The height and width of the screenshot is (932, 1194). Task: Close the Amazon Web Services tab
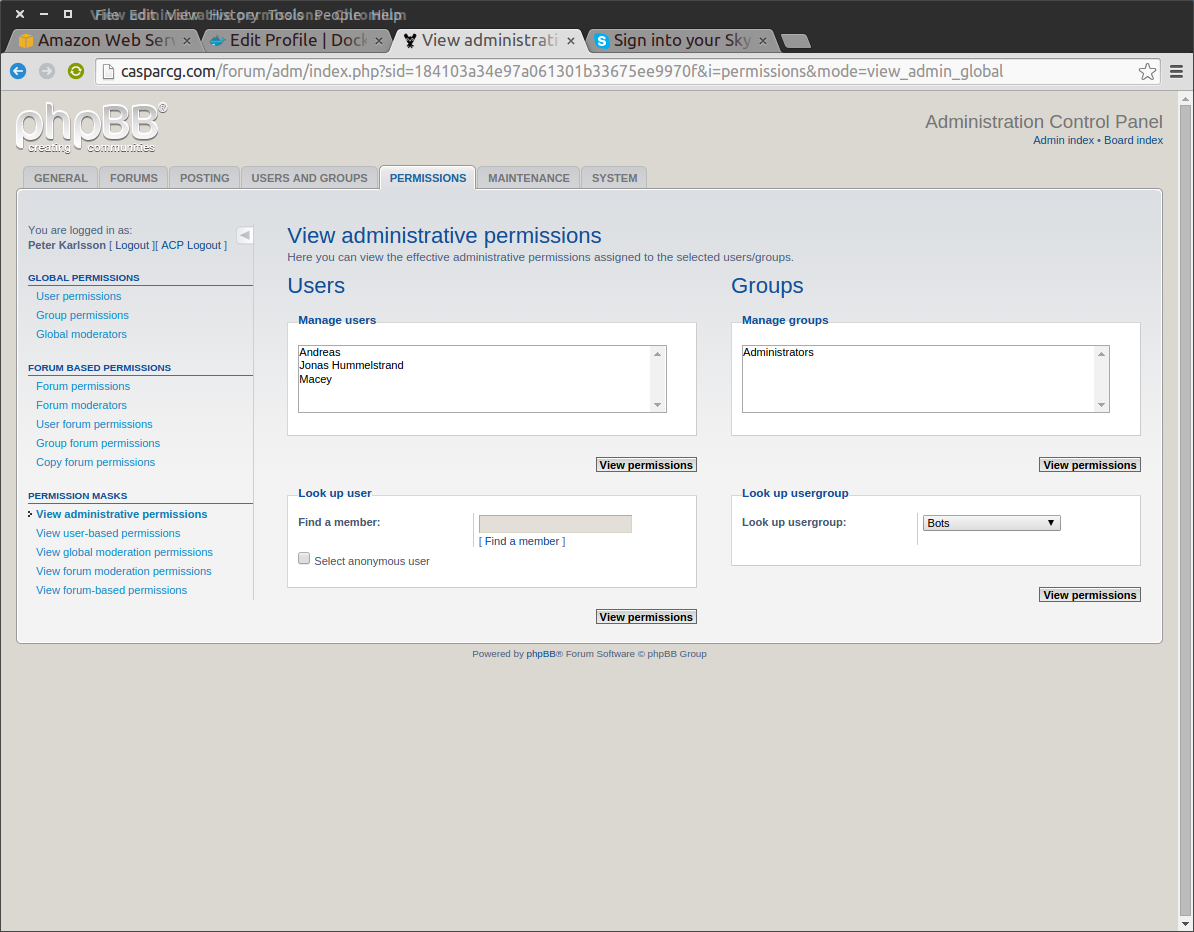(x=187, y=41)
